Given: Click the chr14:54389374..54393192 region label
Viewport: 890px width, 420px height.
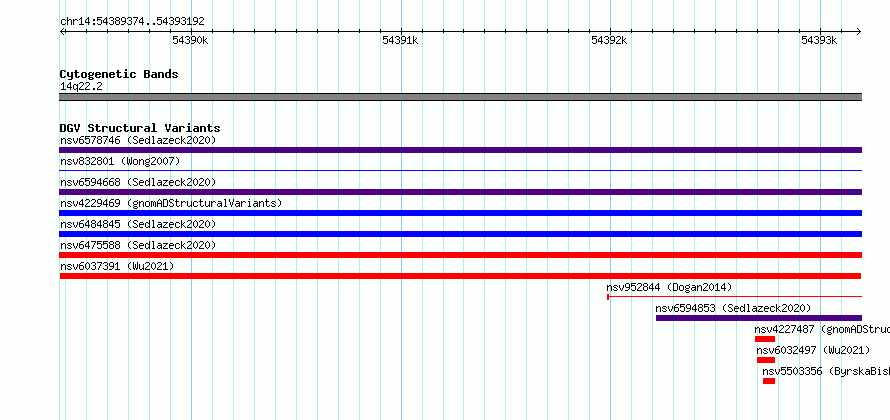Looking at the screenshot, I should coord(132,22).
